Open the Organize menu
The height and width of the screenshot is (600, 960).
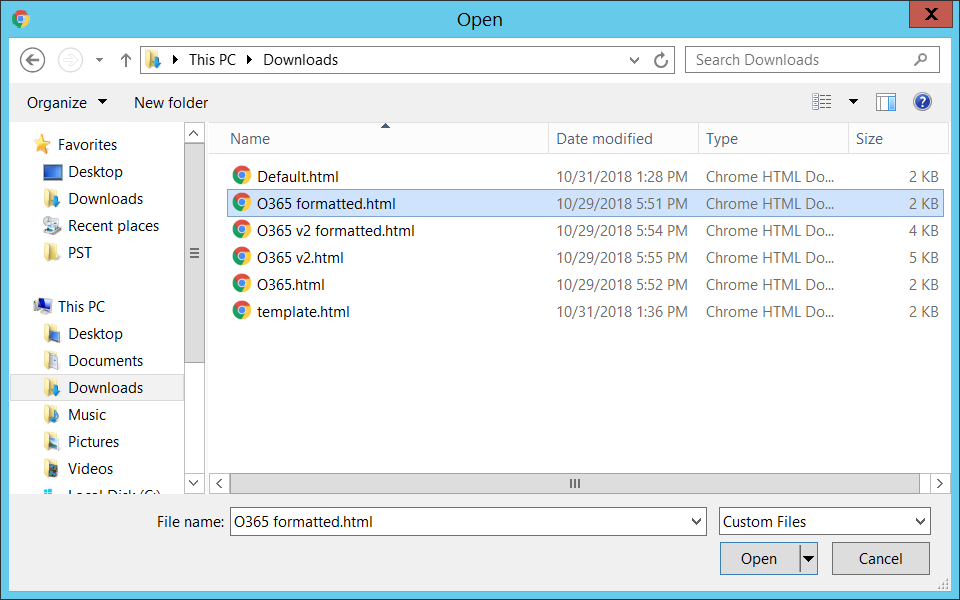coord(67,102)
